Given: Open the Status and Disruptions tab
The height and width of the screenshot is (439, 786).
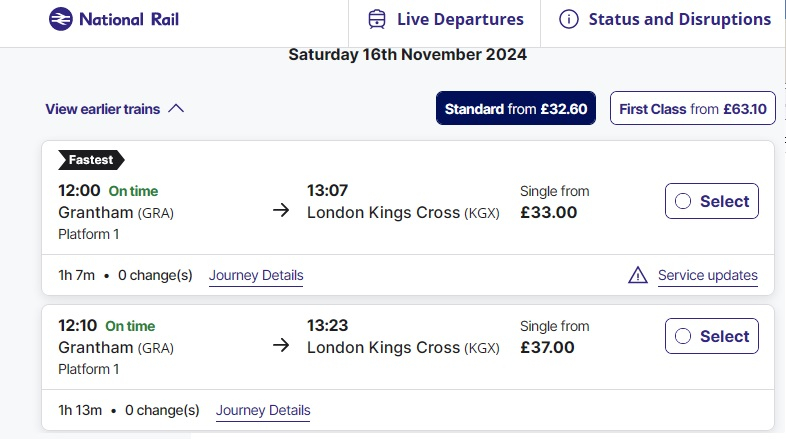Looking at the screenshot, I should coord(664,20).
